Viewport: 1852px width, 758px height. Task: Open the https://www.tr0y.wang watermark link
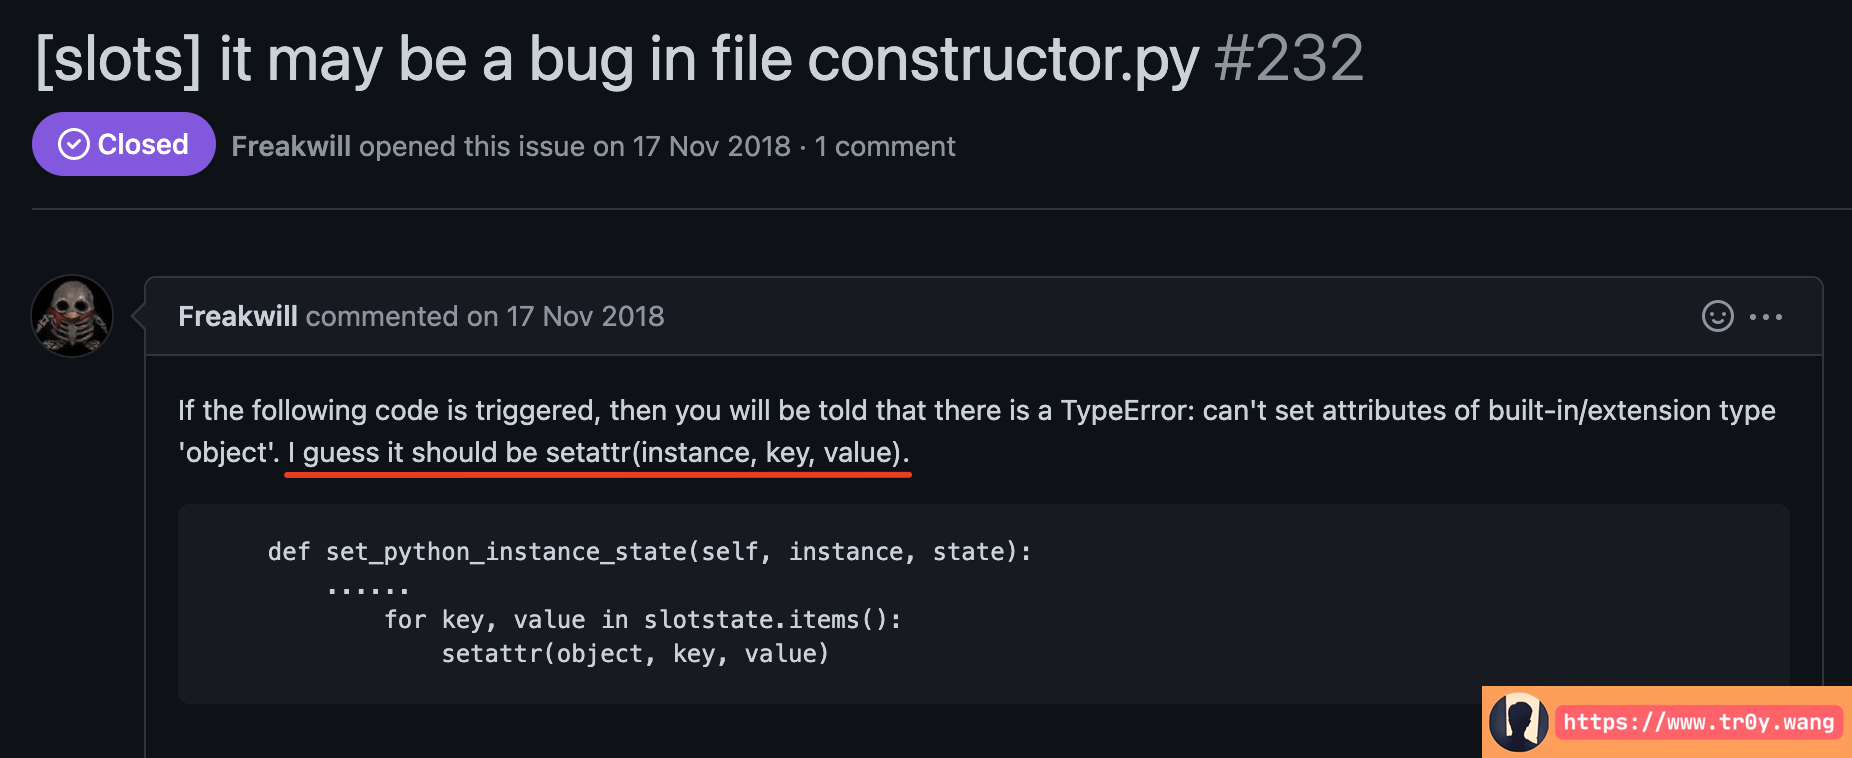[1698, 722]
